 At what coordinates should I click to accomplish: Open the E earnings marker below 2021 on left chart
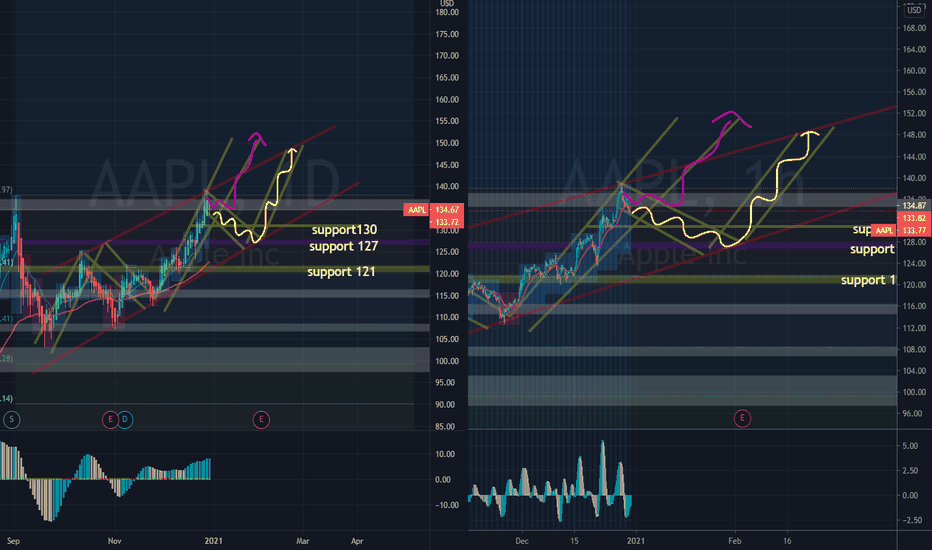coord(261,420)
